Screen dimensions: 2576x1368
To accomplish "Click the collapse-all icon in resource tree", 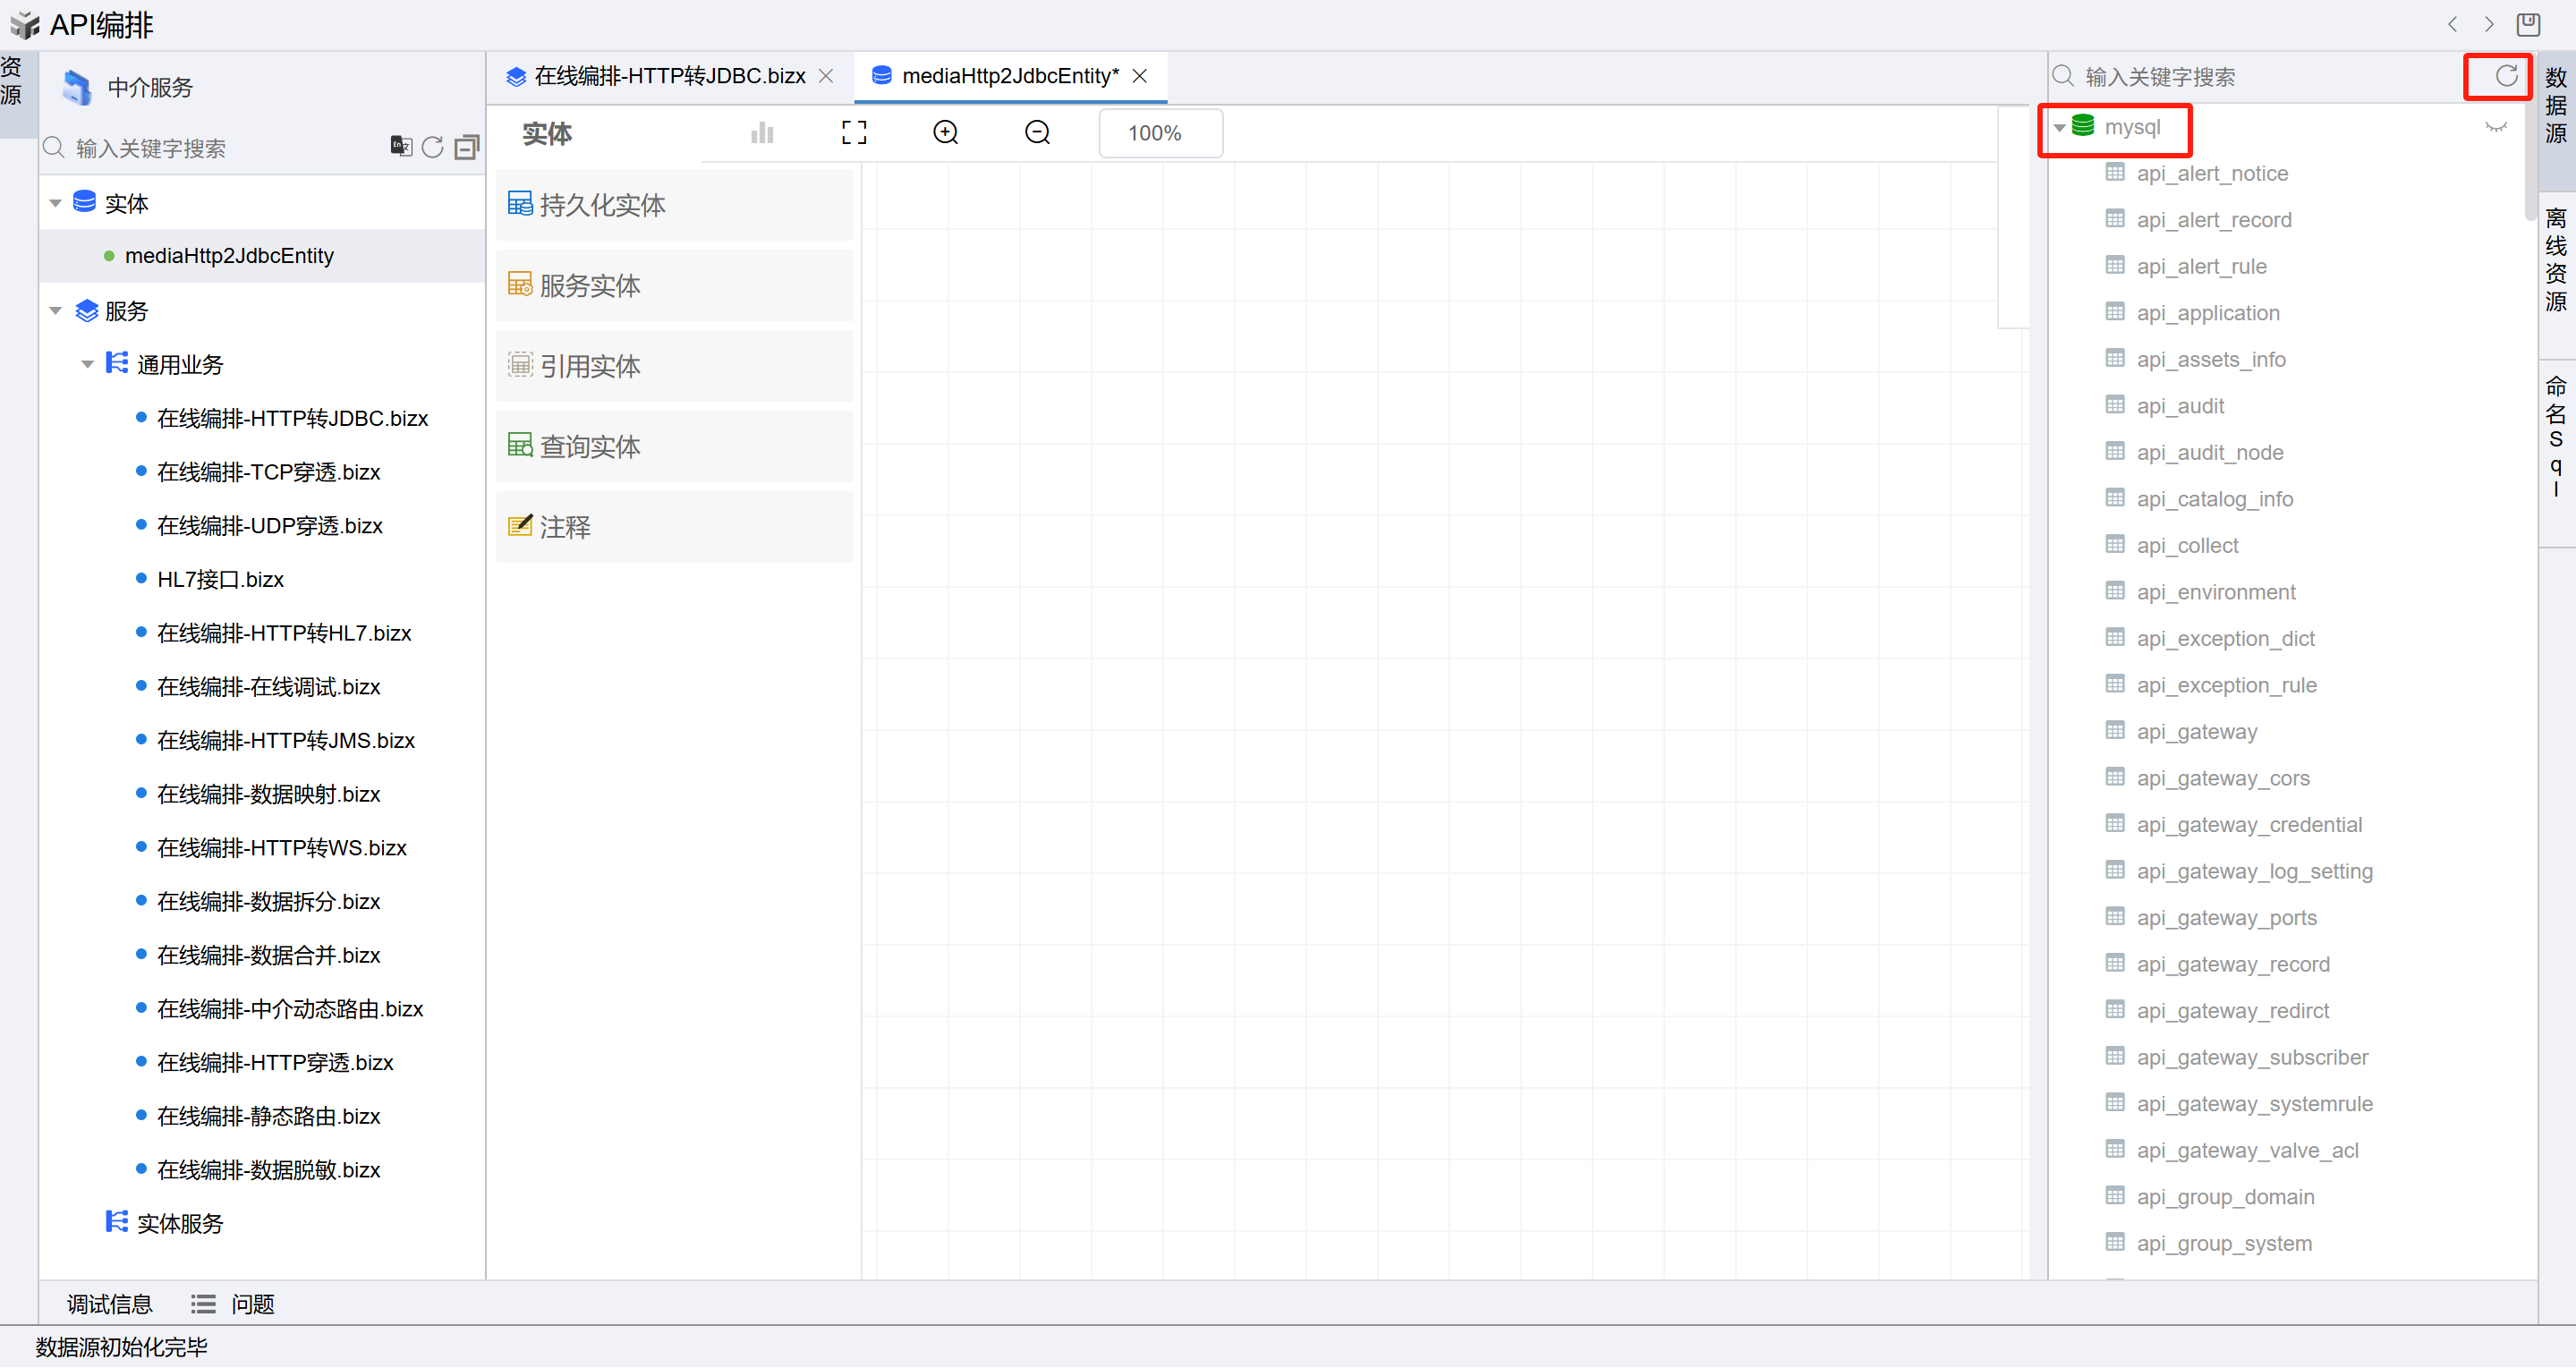I will point(466,148).
